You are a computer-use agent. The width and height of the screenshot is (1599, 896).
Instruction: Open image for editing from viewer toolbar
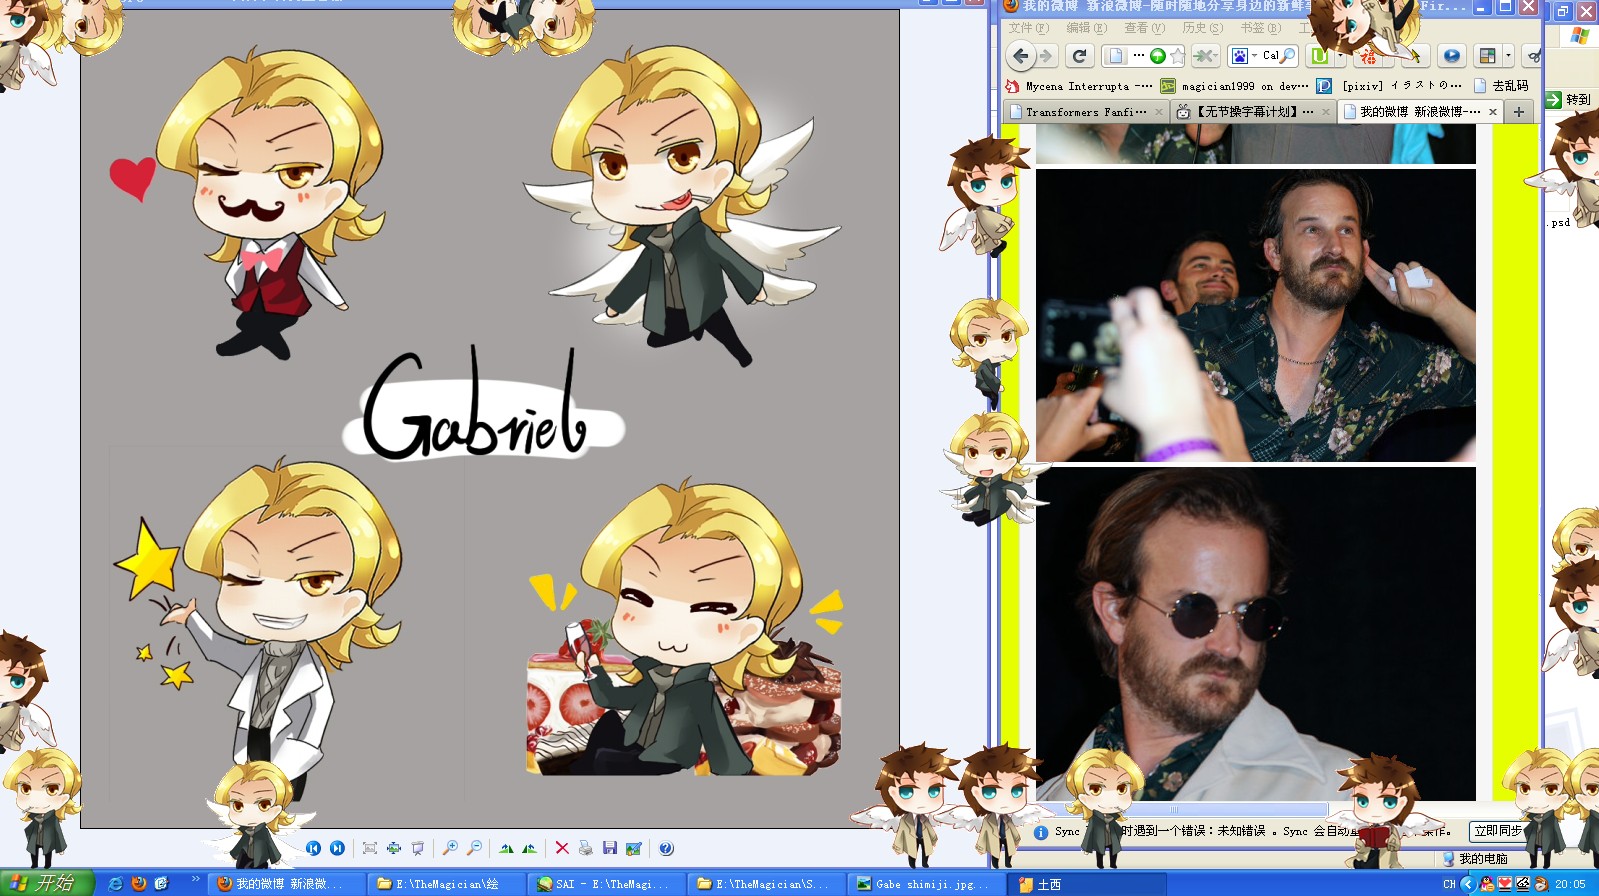634,848
